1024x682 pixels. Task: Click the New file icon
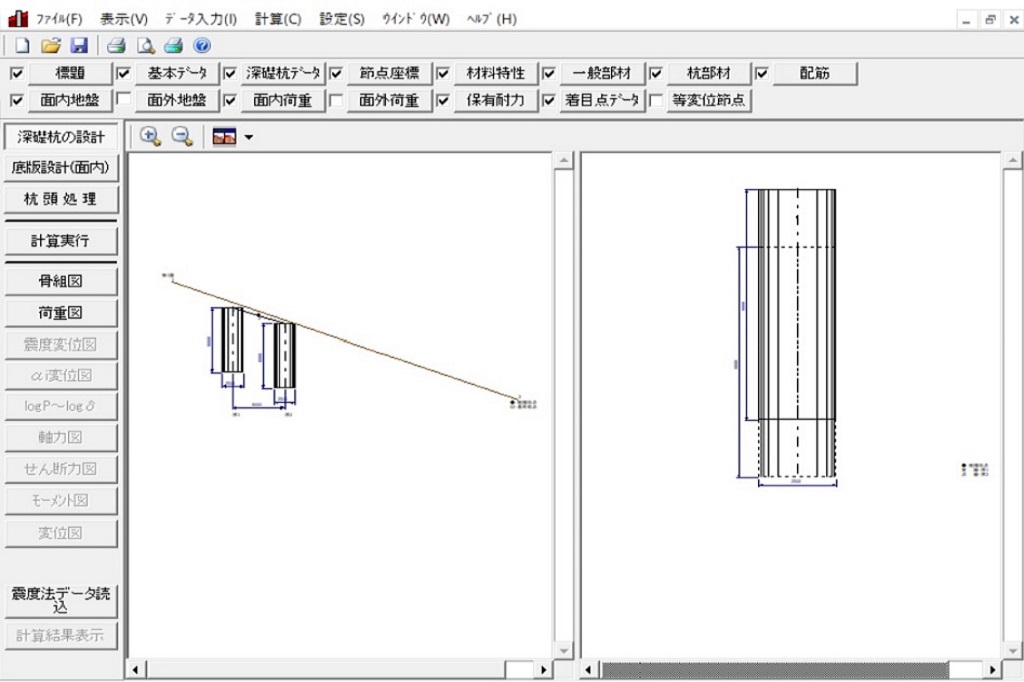[x=22, y=46]
